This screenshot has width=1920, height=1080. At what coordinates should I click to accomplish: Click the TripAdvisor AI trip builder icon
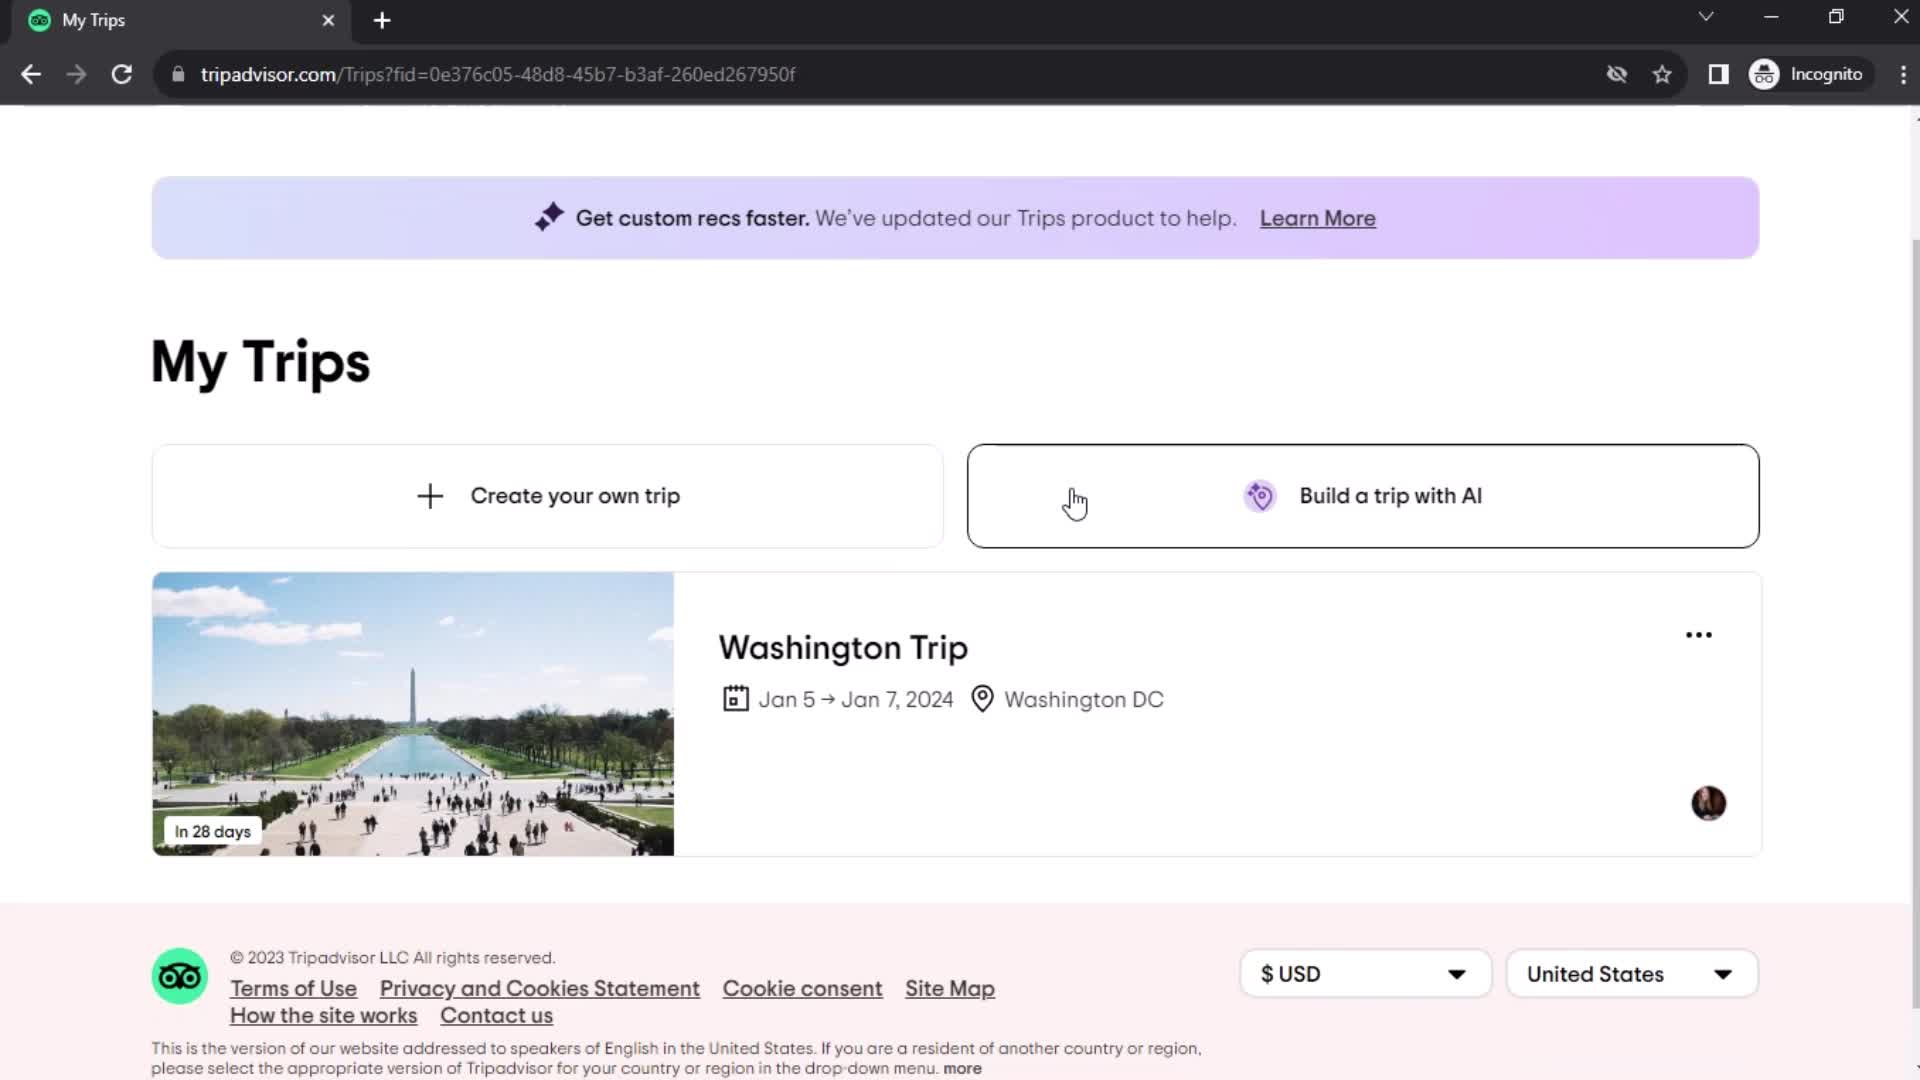coord(1261,496)
